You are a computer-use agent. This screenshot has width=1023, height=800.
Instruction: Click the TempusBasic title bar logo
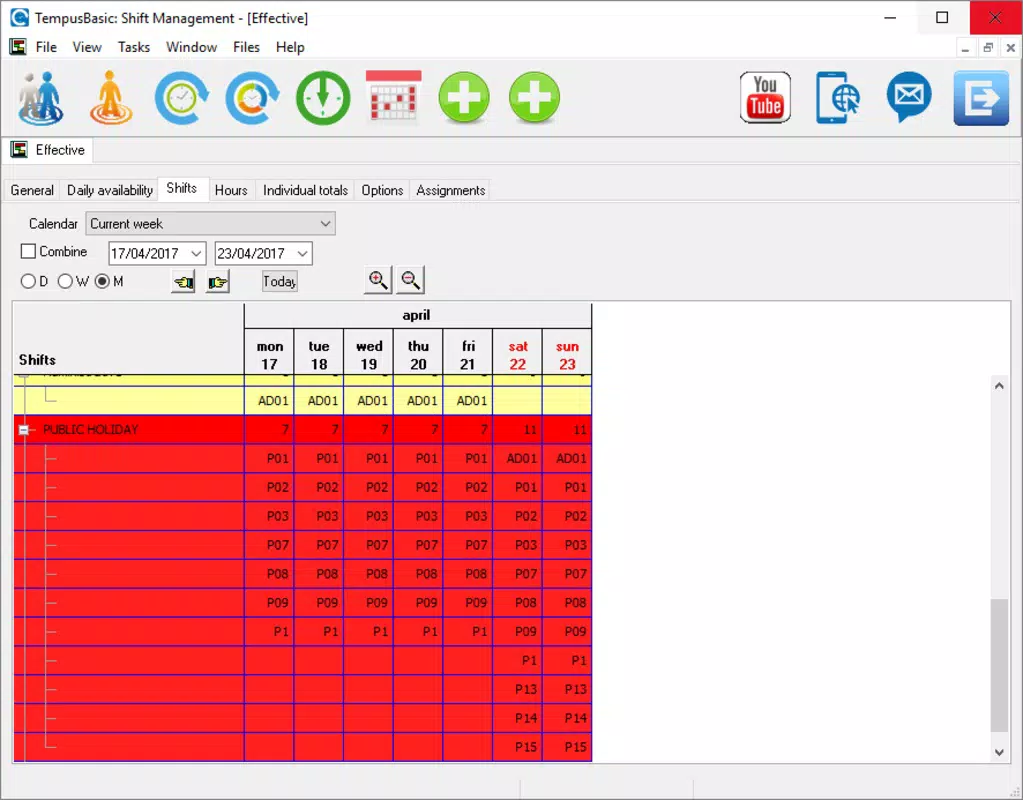[20, 18]
